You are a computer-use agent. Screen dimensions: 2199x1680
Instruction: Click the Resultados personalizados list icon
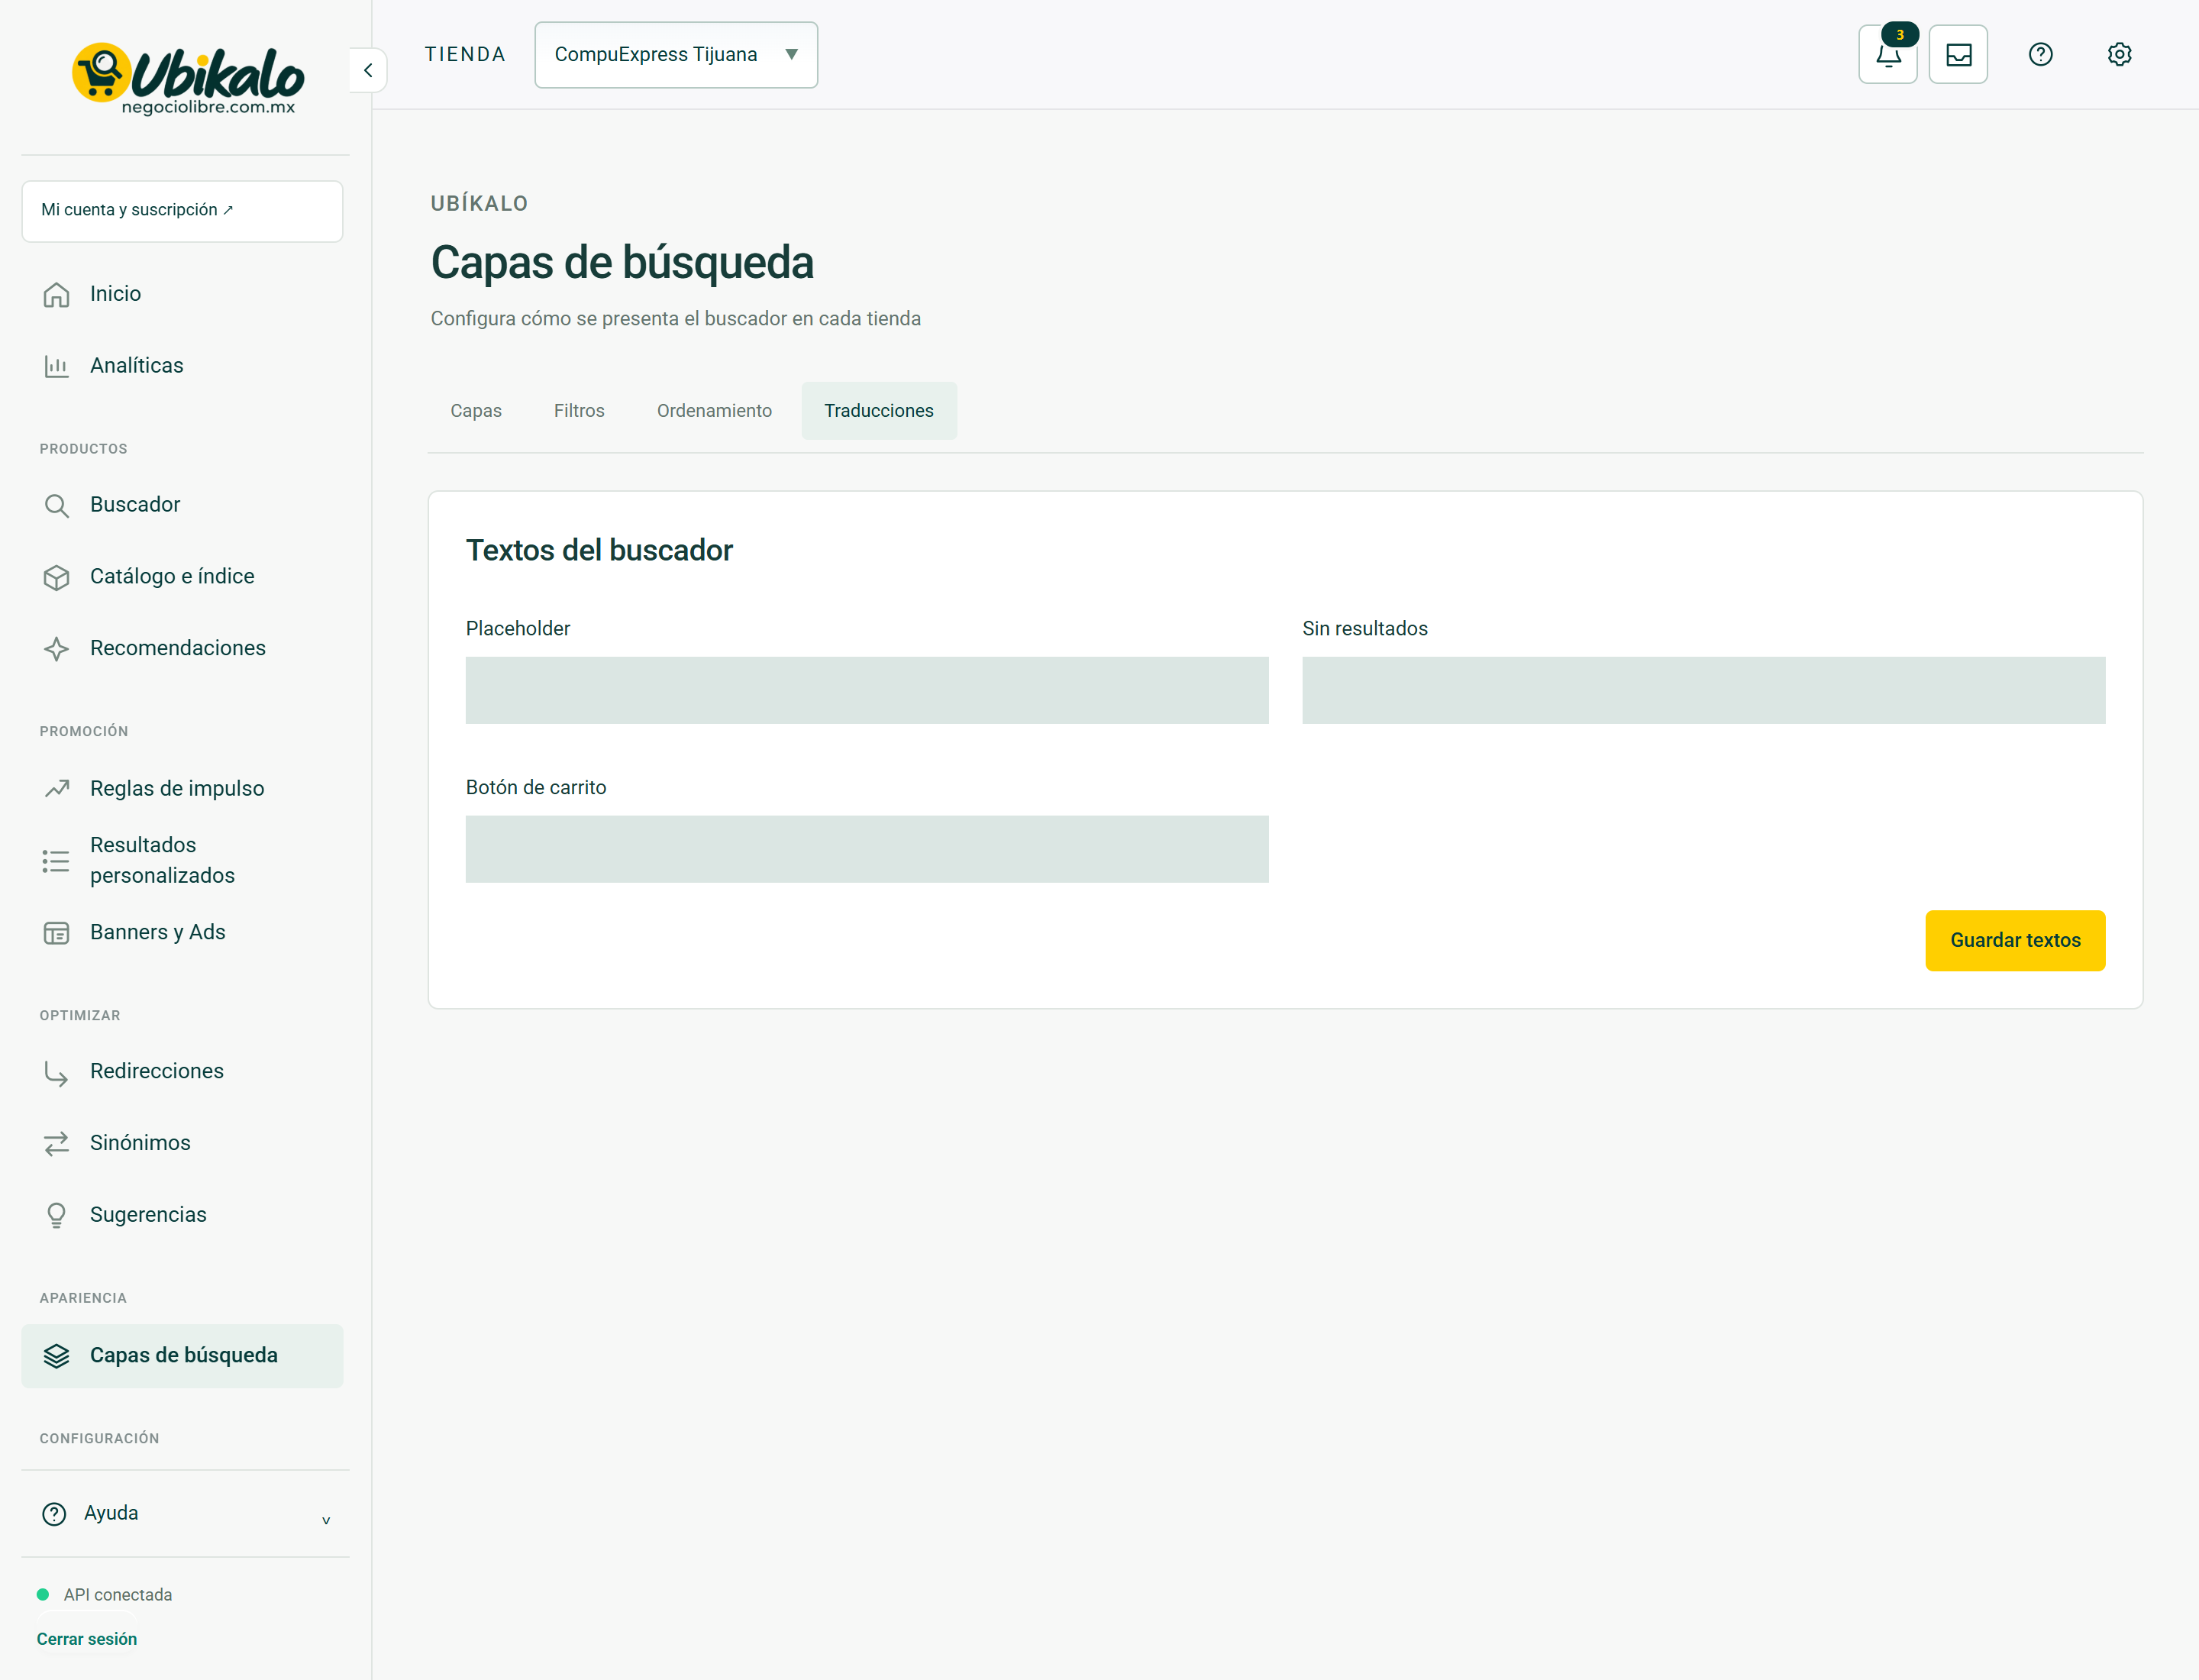tap(56, 861)
